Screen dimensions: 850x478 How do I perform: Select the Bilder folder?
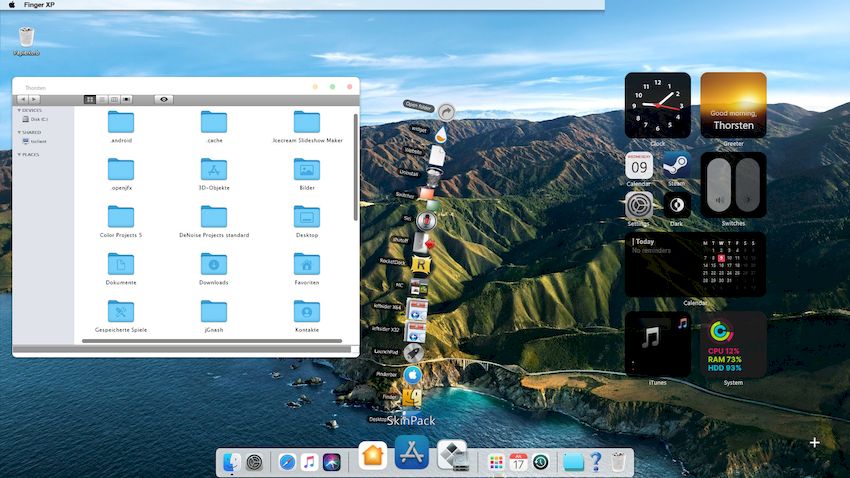pyautogui.click(x=307, y=174)
